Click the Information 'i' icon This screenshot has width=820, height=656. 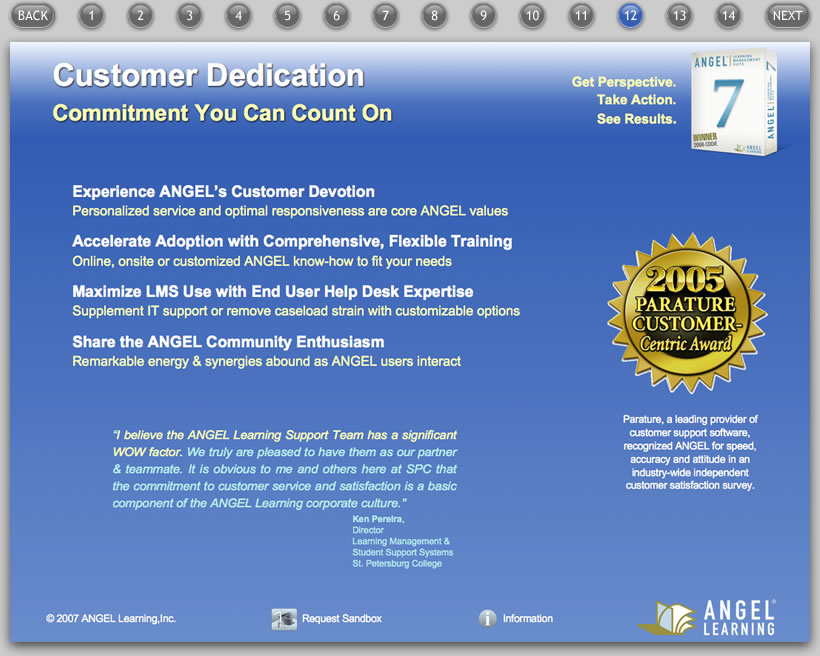[x=487, y=619]
